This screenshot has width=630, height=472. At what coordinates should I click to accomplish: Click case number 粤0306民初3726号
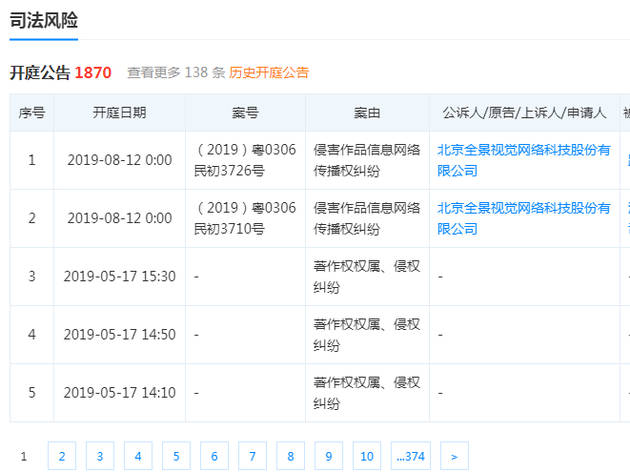pos(245,160)
